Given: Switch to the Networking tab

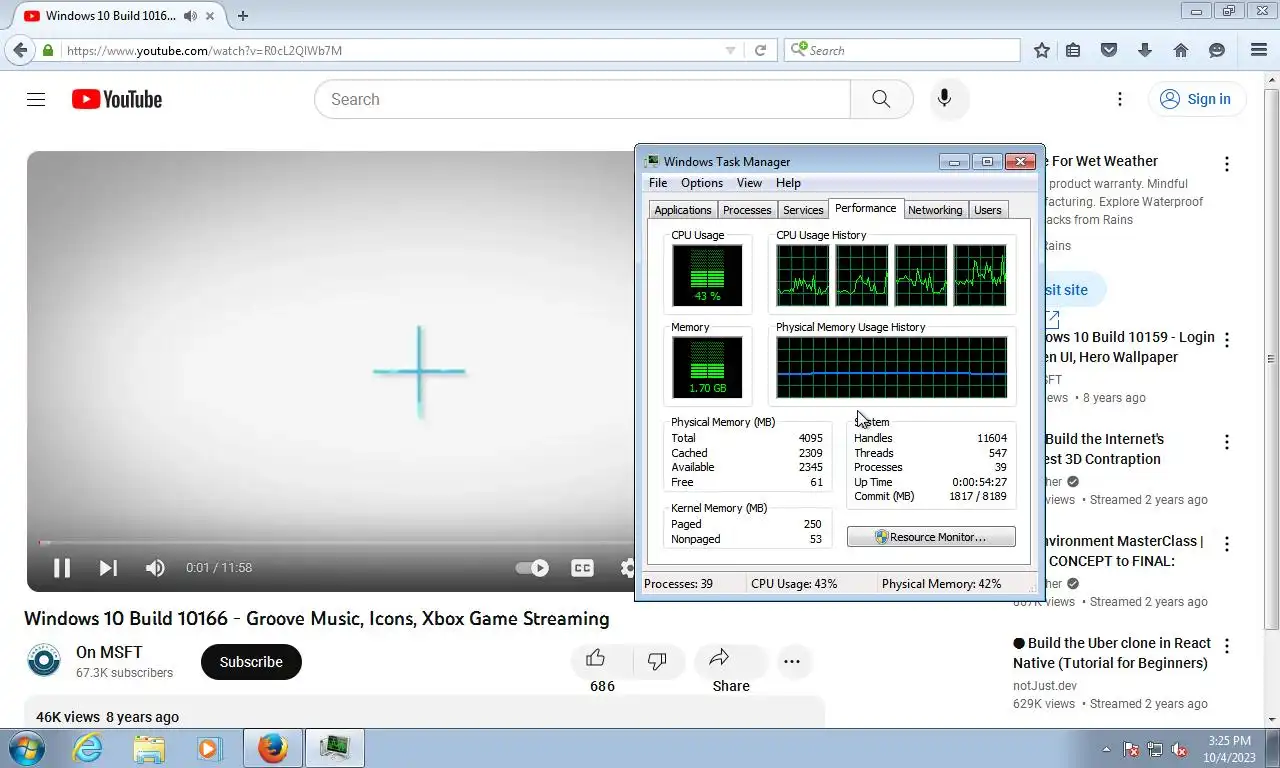Looking at the screenshot, I should [935, 210].
